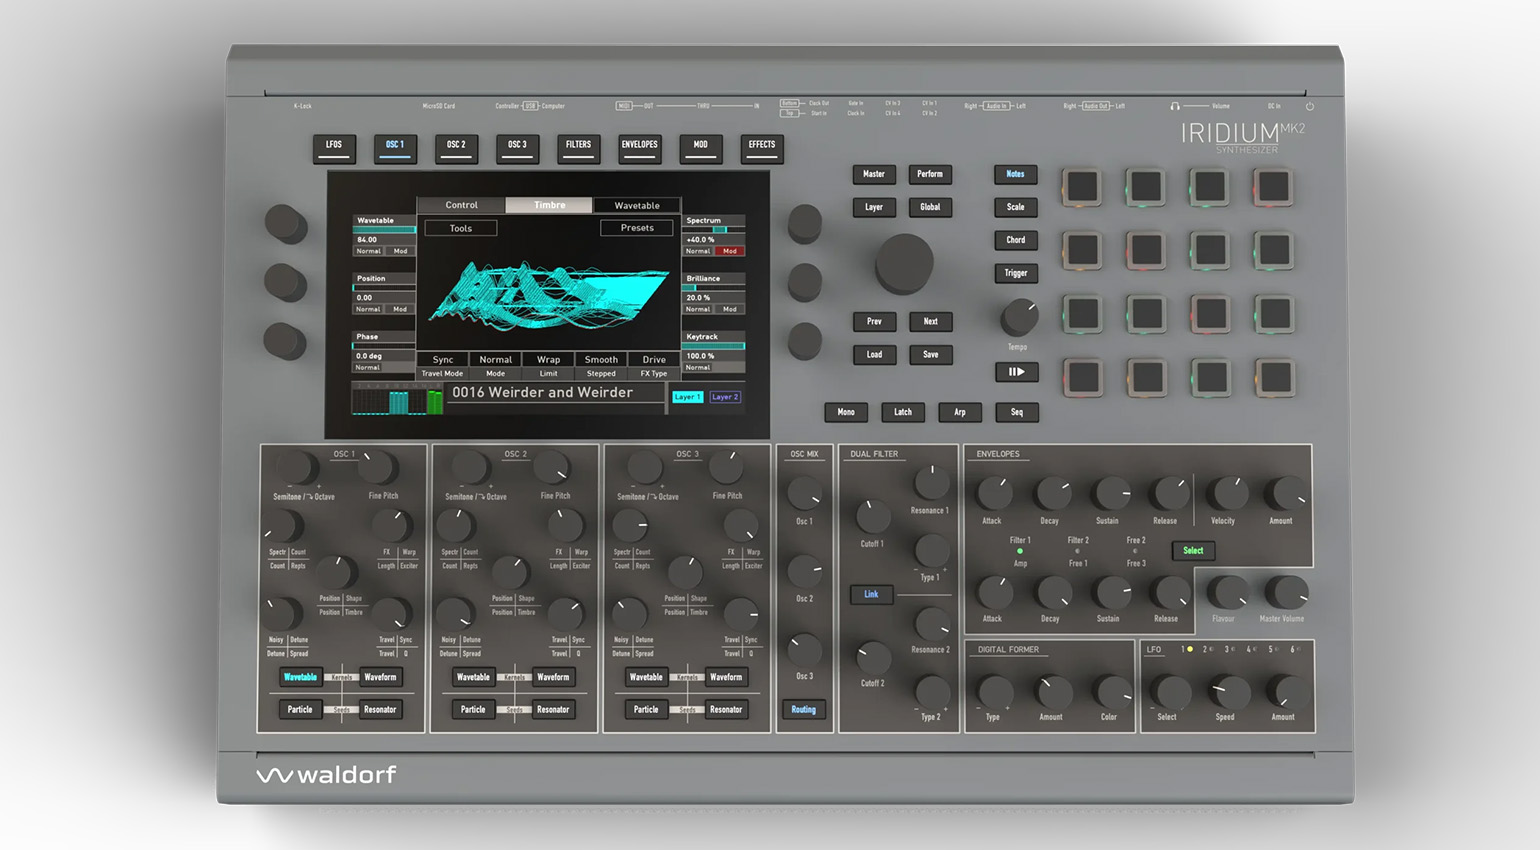
Task: Click the power icon on the rear panel
Action: 1309,106
